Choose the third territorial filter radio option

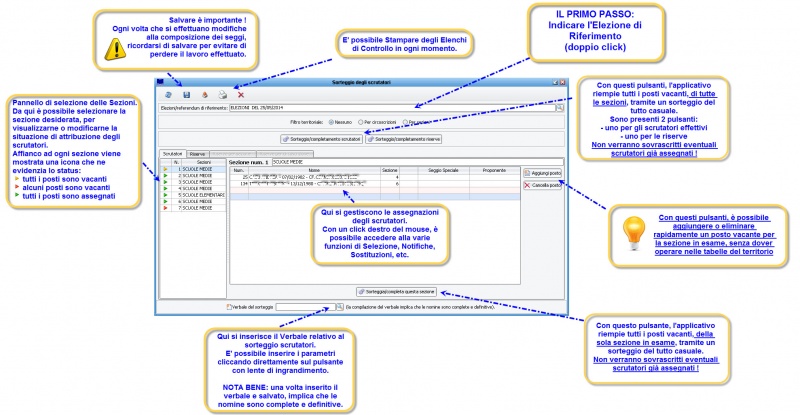(405, 123)
